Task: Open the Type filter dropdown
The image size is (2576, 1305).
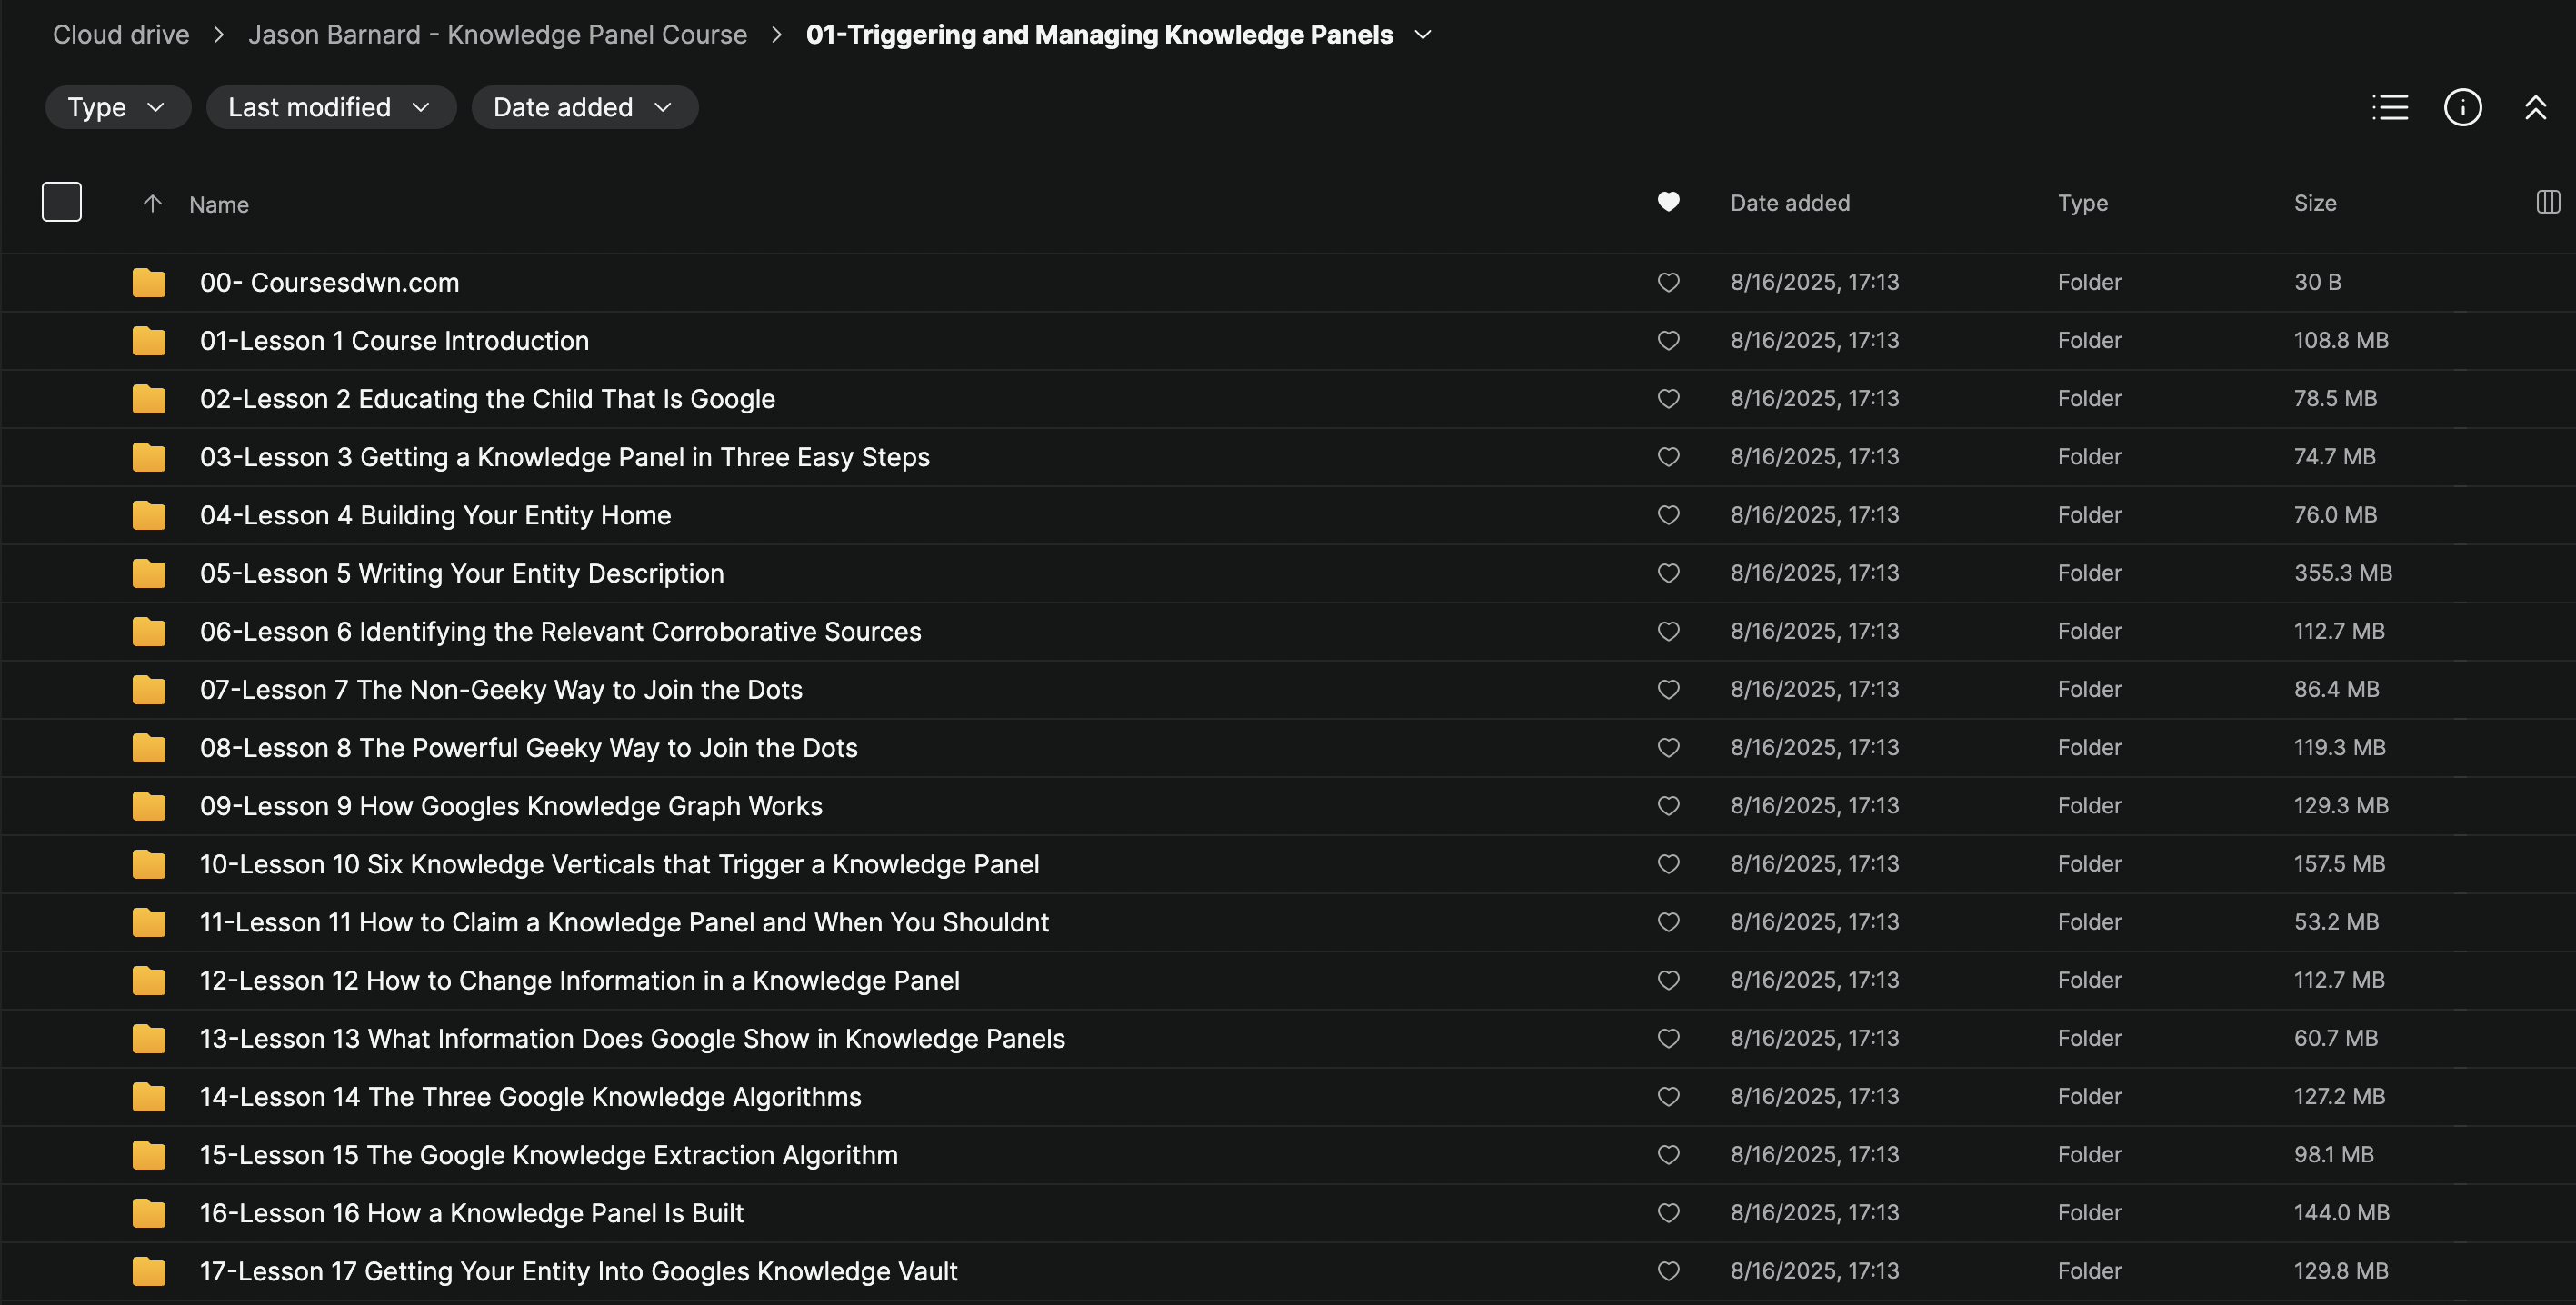Action: (117, 107)
